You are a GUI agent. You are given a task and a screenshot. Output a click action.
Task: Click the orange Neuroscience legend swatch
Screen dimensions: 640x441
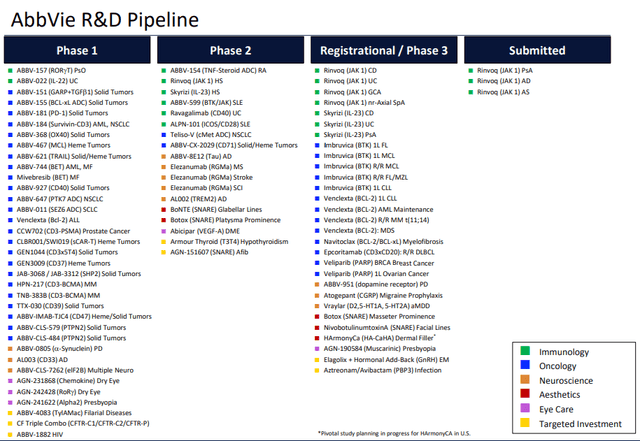525,379
